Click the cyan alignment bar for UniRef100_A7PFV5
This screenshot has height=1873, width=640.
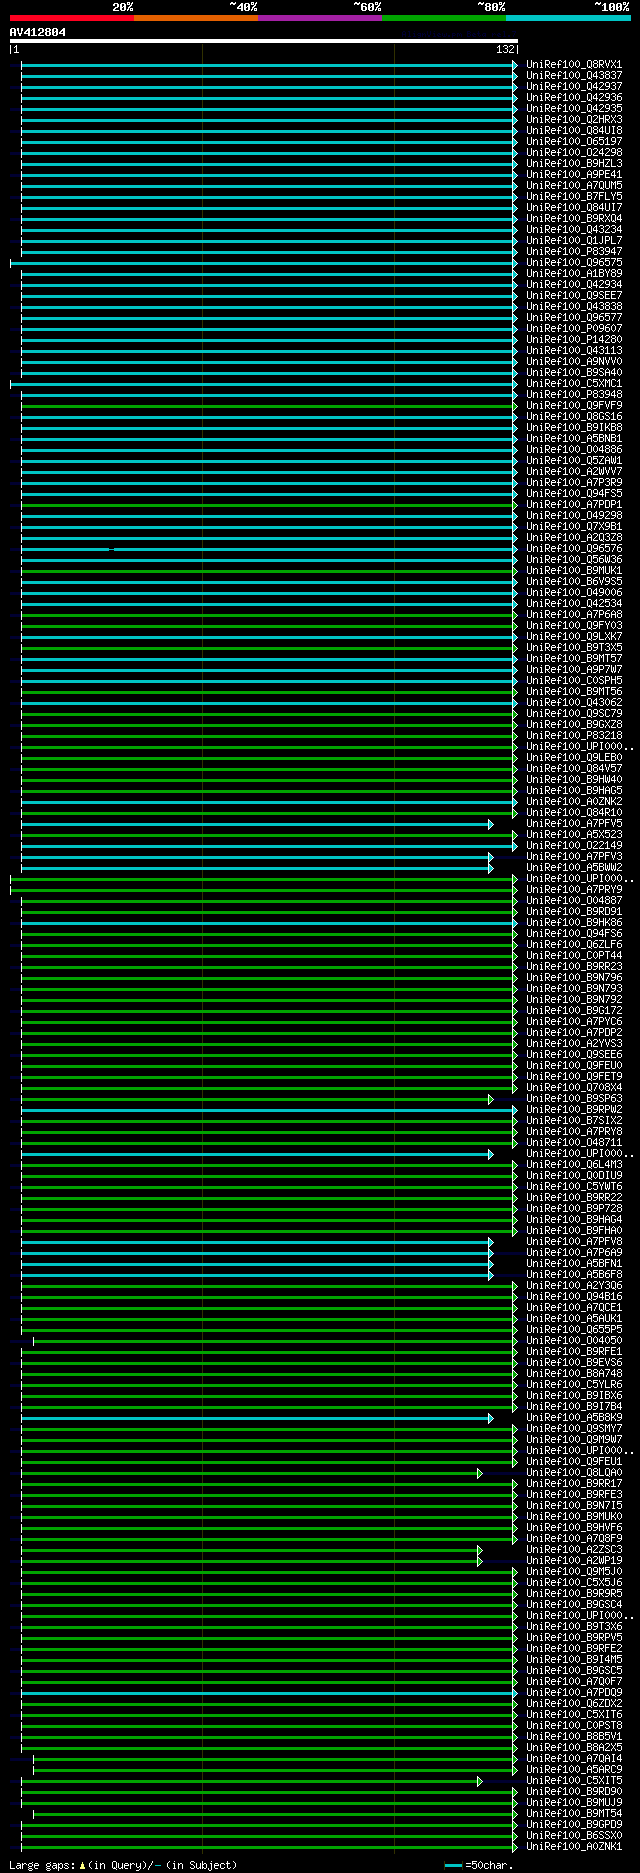click(x=255, y=824)
